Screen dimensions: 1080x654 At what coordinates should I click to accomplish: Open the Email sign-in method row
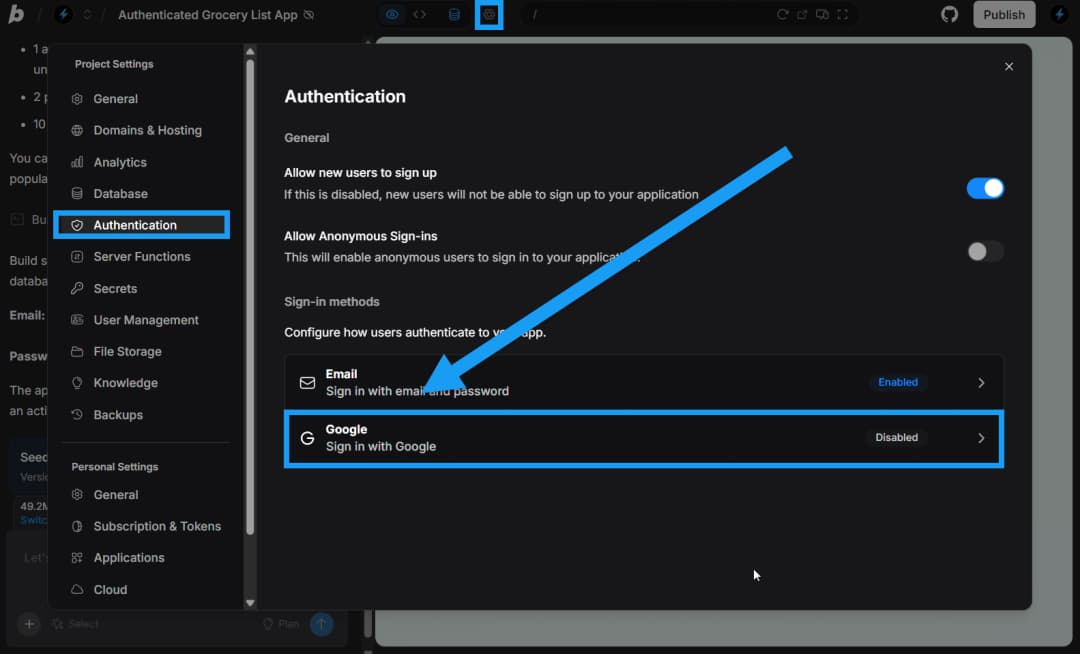(643, 382)
